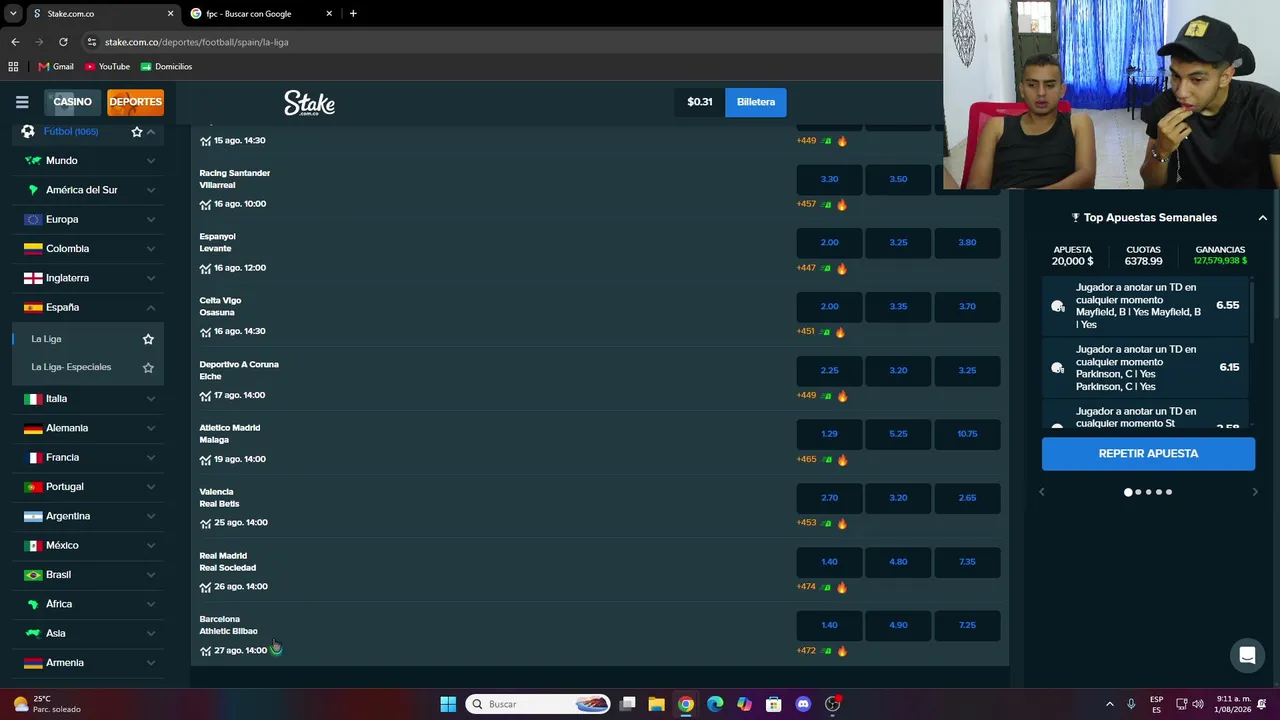Open the DEPORTES section
1280x720 pixels.
pyautogui.click(x=135, y=102)
